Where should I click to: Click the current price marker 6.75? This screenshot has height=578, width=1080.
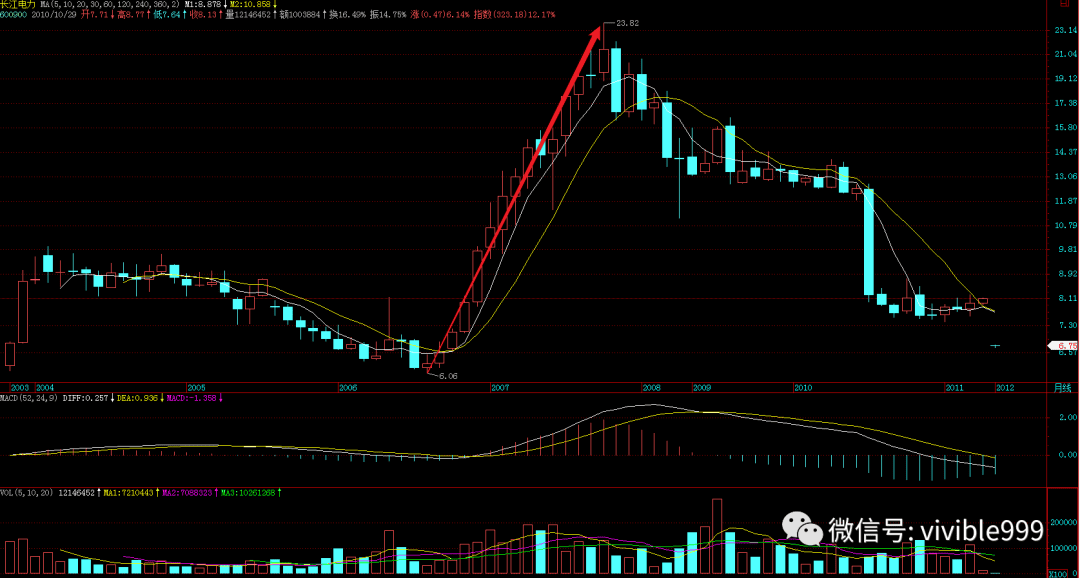pyautogui.click(x=1063, y=345)
